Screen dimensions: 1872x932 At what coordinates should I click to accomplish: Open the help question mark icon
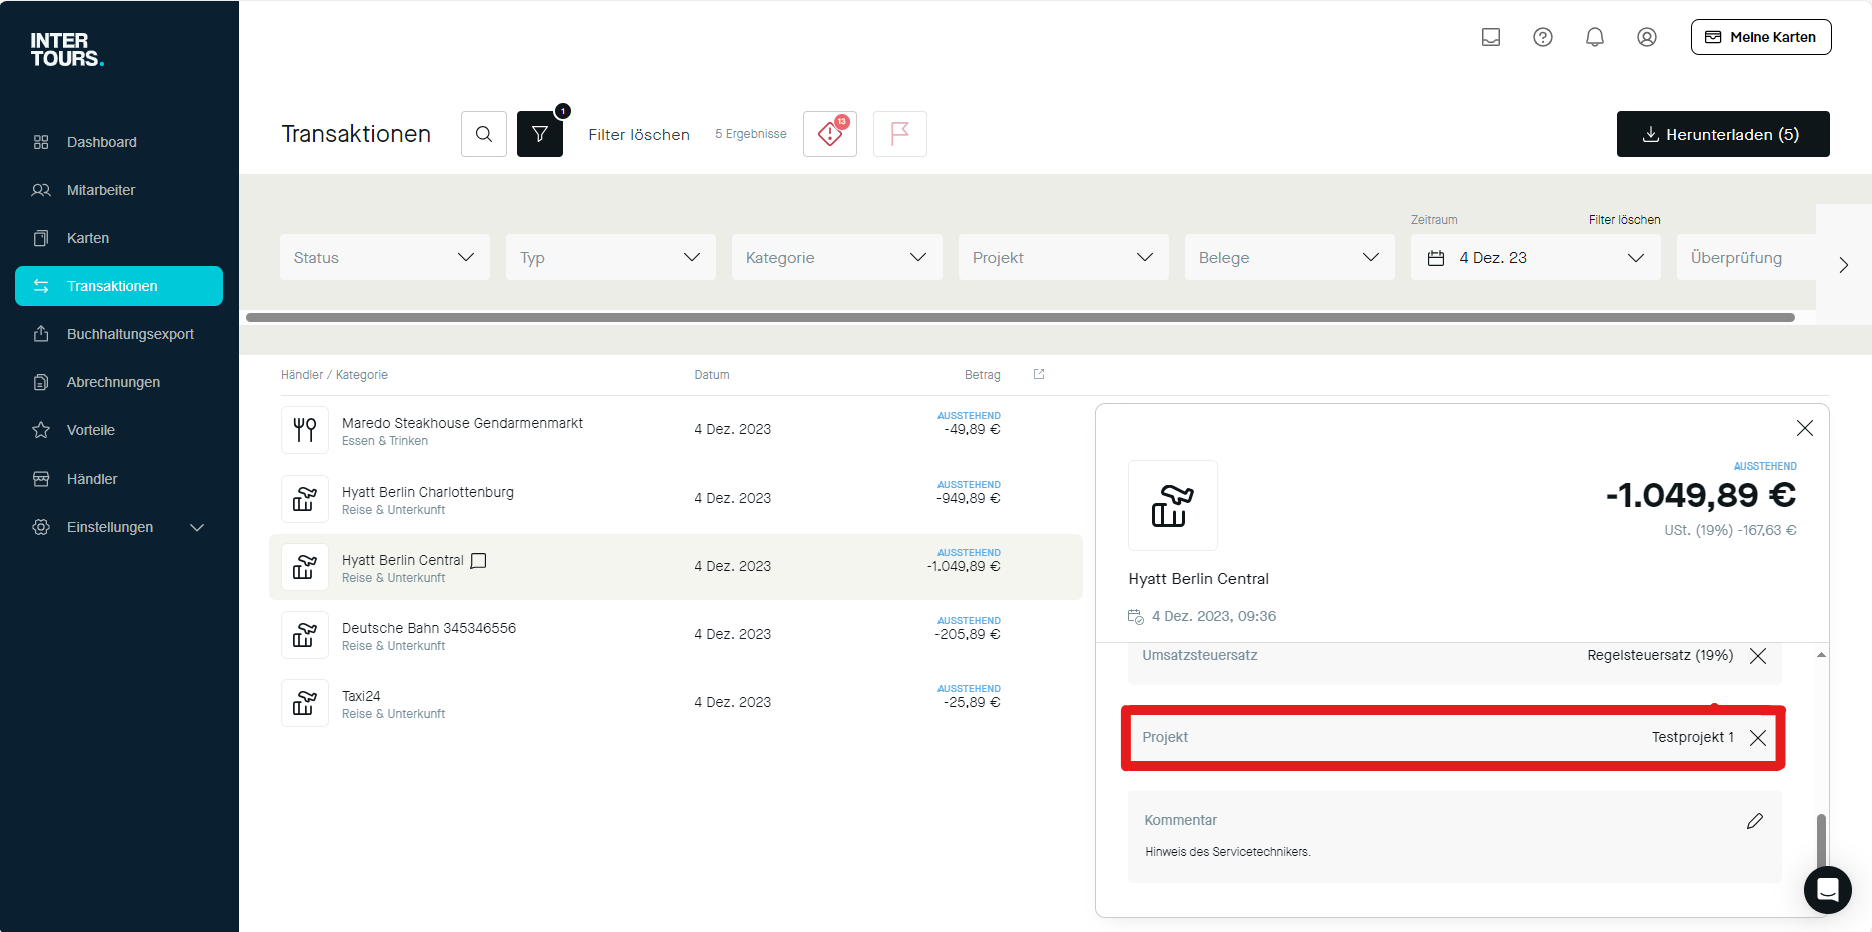[x=1543, y=37]
